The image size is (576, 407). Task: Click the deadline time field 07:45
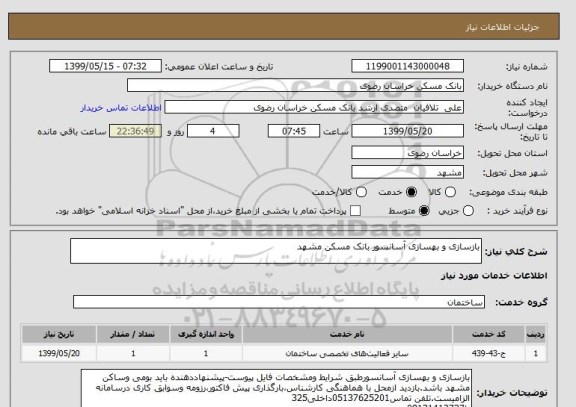point(294,131)
